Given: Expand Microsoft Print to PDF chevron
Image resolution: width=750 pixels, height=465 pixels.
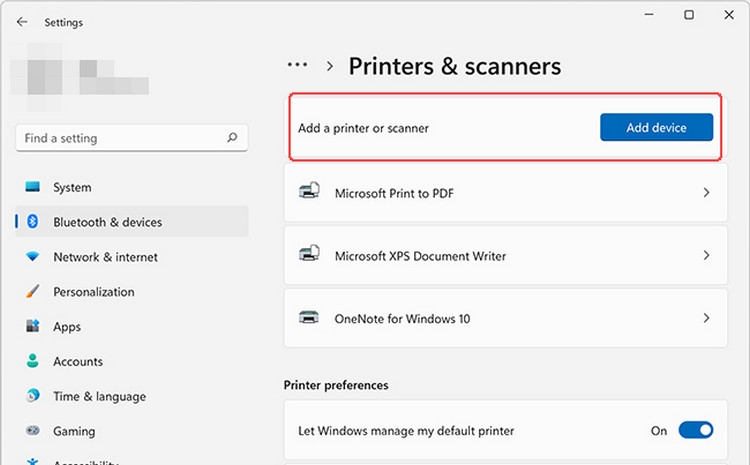Looking at the screenshot, I should tap(706, 193).
